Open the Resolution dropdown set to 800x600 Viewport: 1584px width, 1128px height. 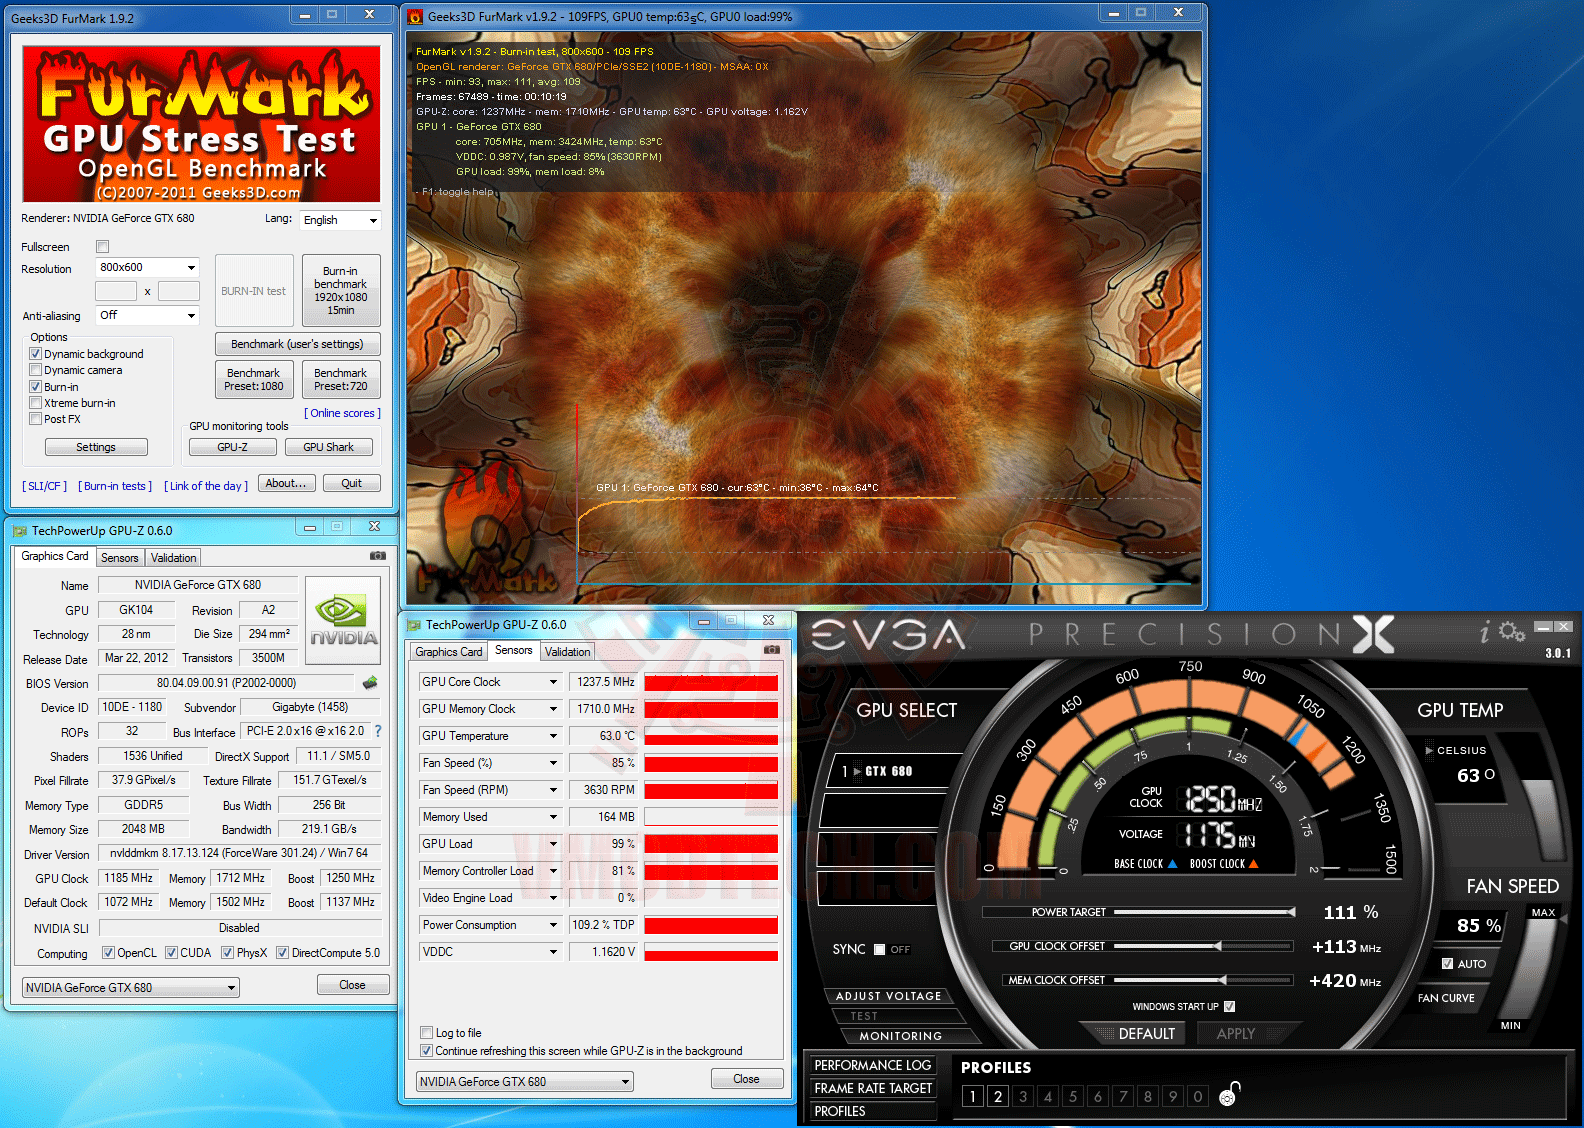[148, 268]
